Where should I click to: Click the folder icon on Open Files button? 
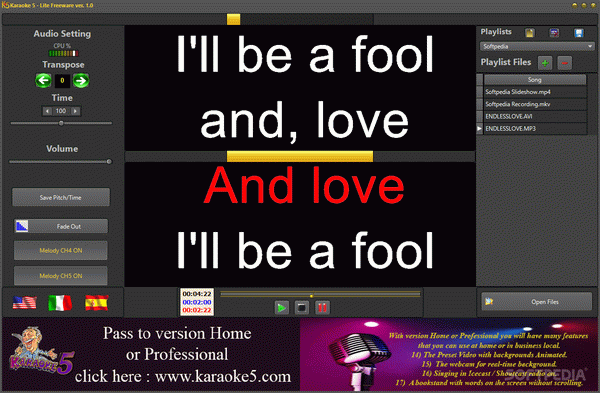coord(489,302)
